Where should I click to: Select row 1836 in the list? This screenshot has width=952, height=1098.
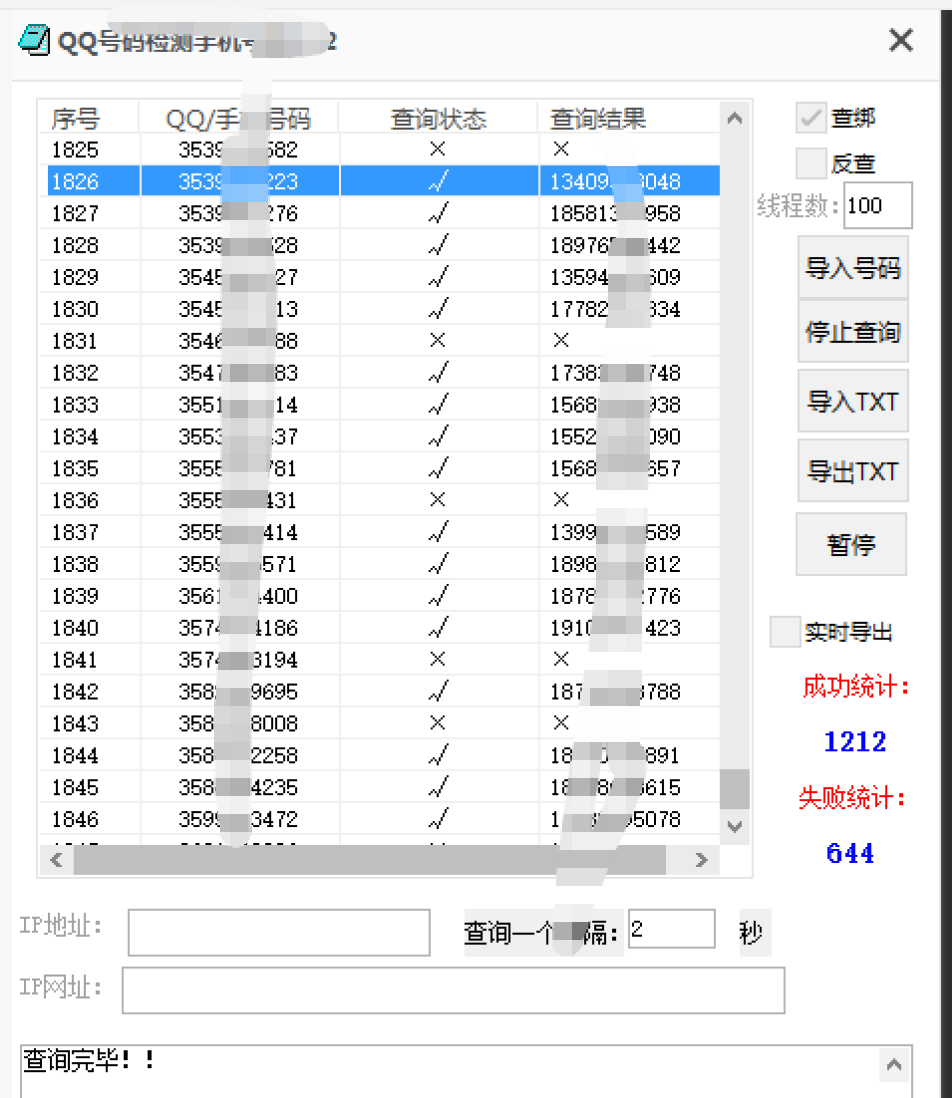[380, 500]
